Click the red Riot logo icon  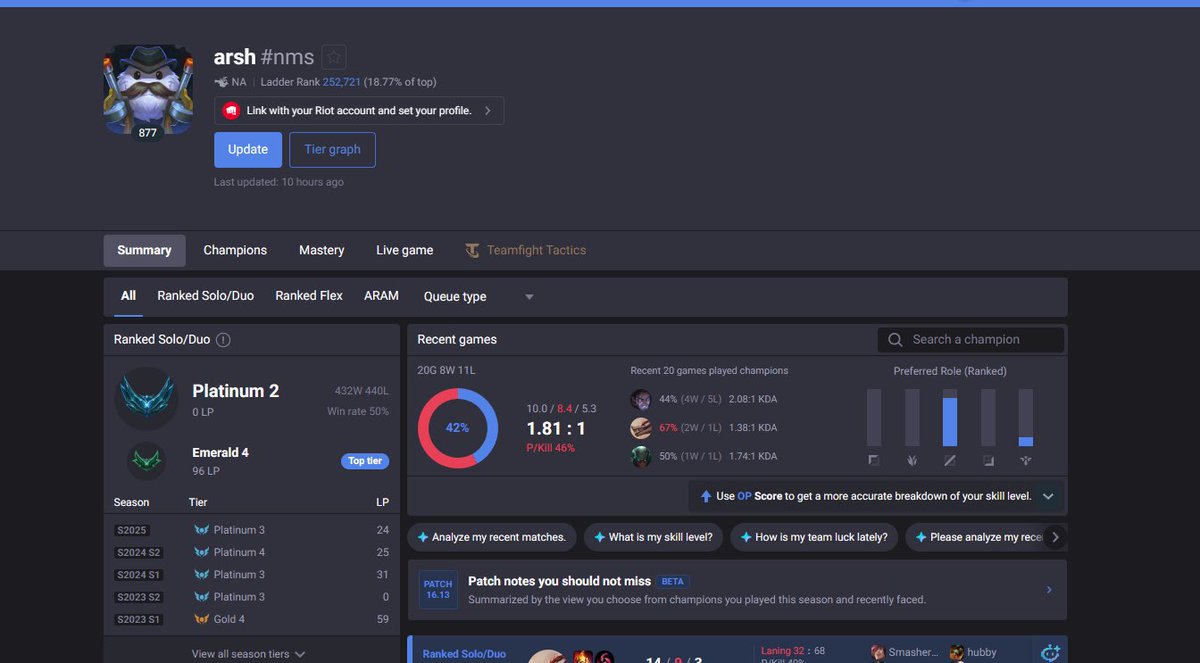pos(231,111)
